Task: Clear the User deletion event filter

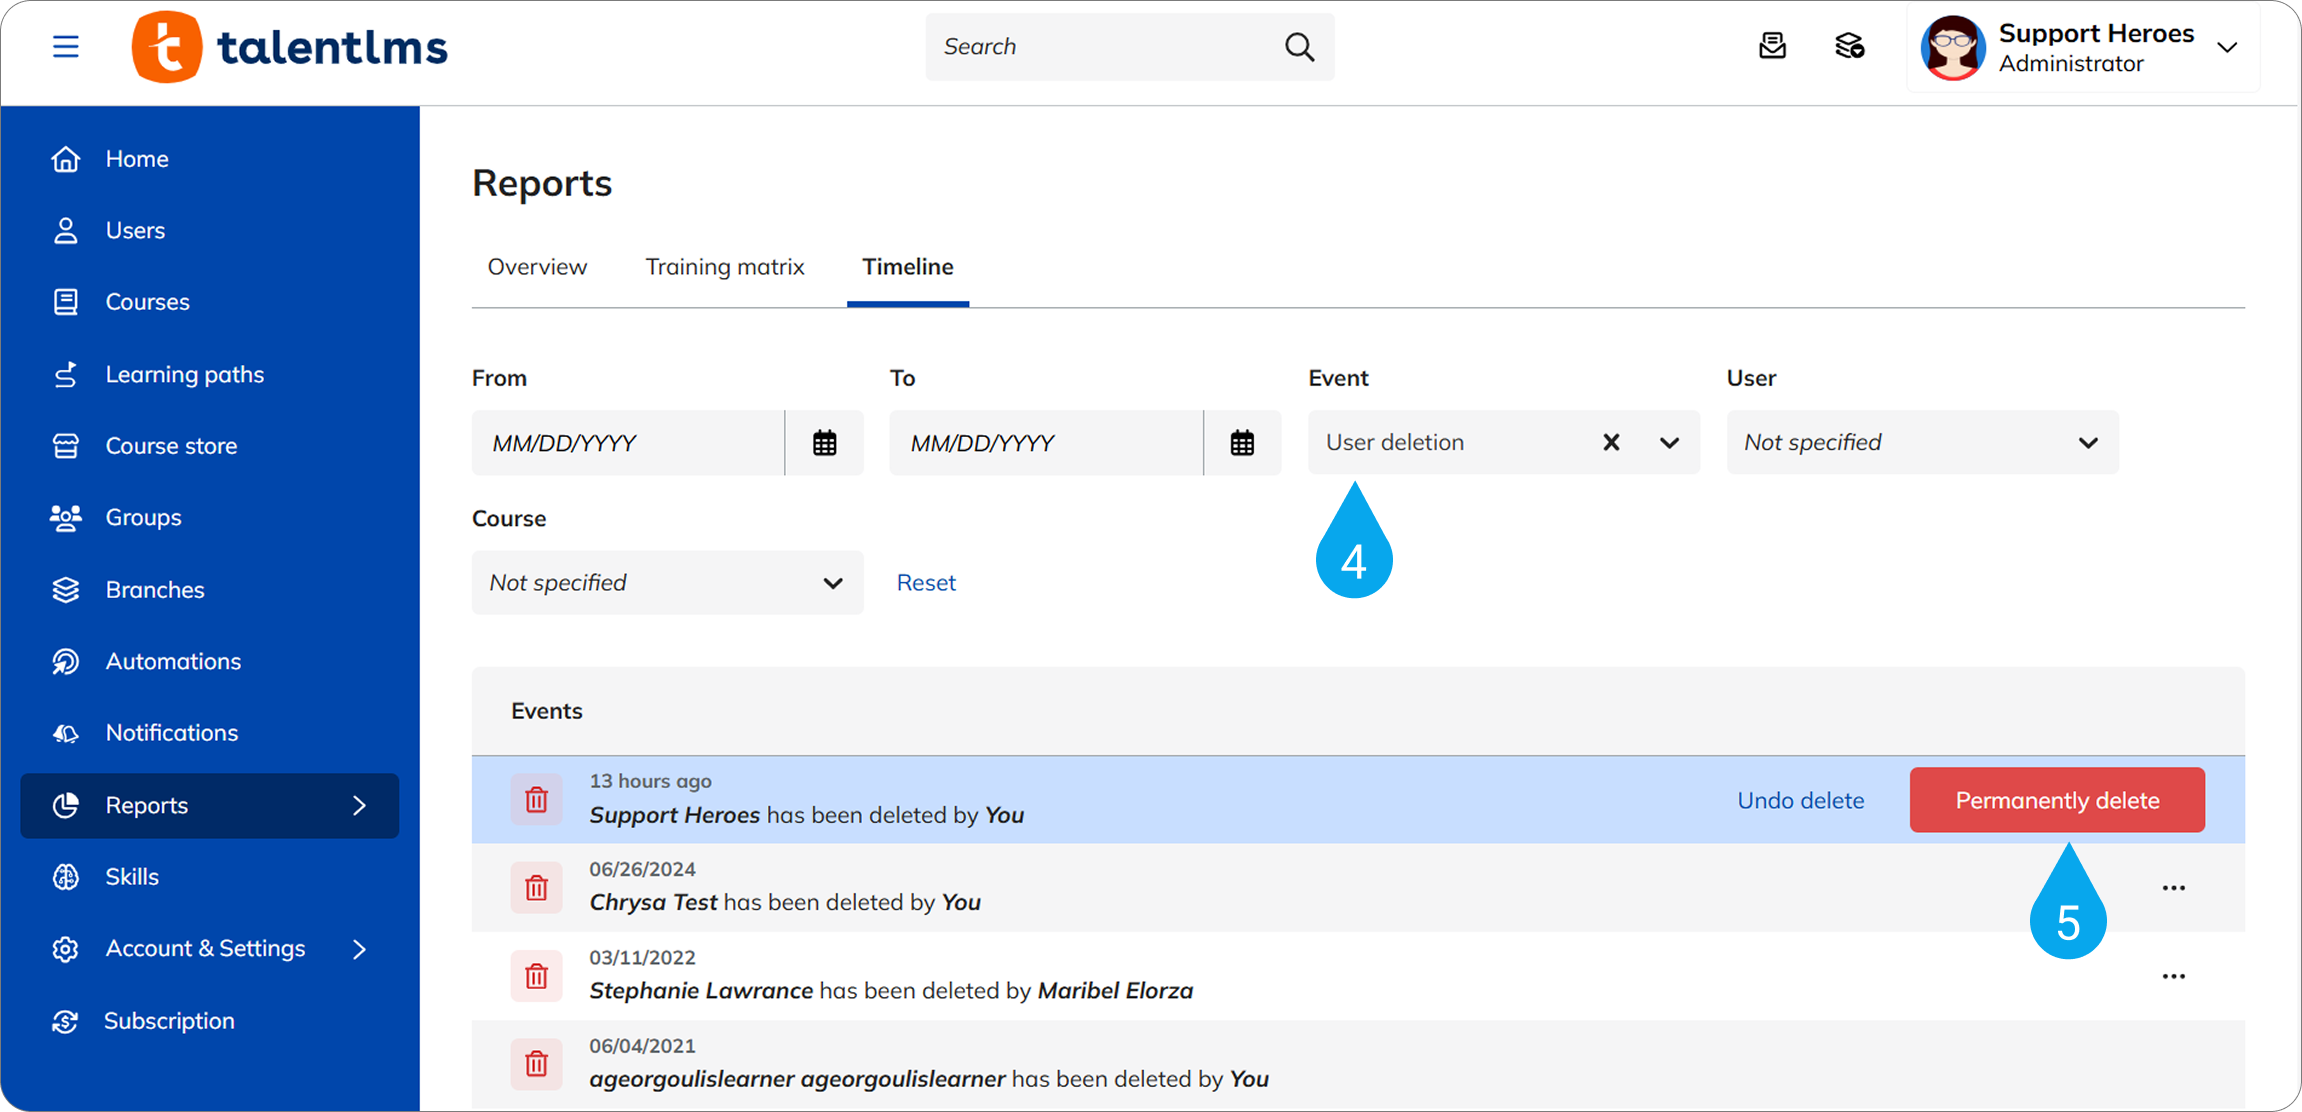Action: coord(1611,442)
